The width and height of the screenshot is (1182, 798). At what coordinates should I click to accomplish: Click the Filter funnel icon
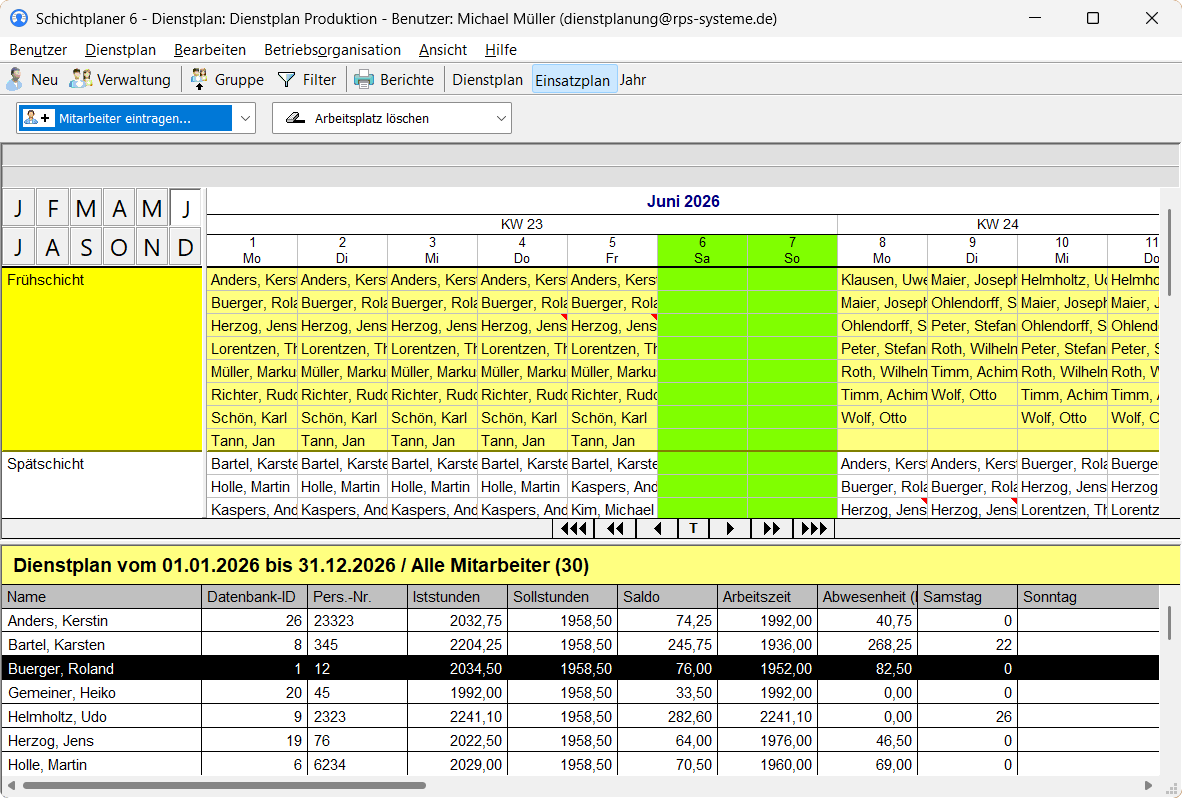(x=286, y=80)
